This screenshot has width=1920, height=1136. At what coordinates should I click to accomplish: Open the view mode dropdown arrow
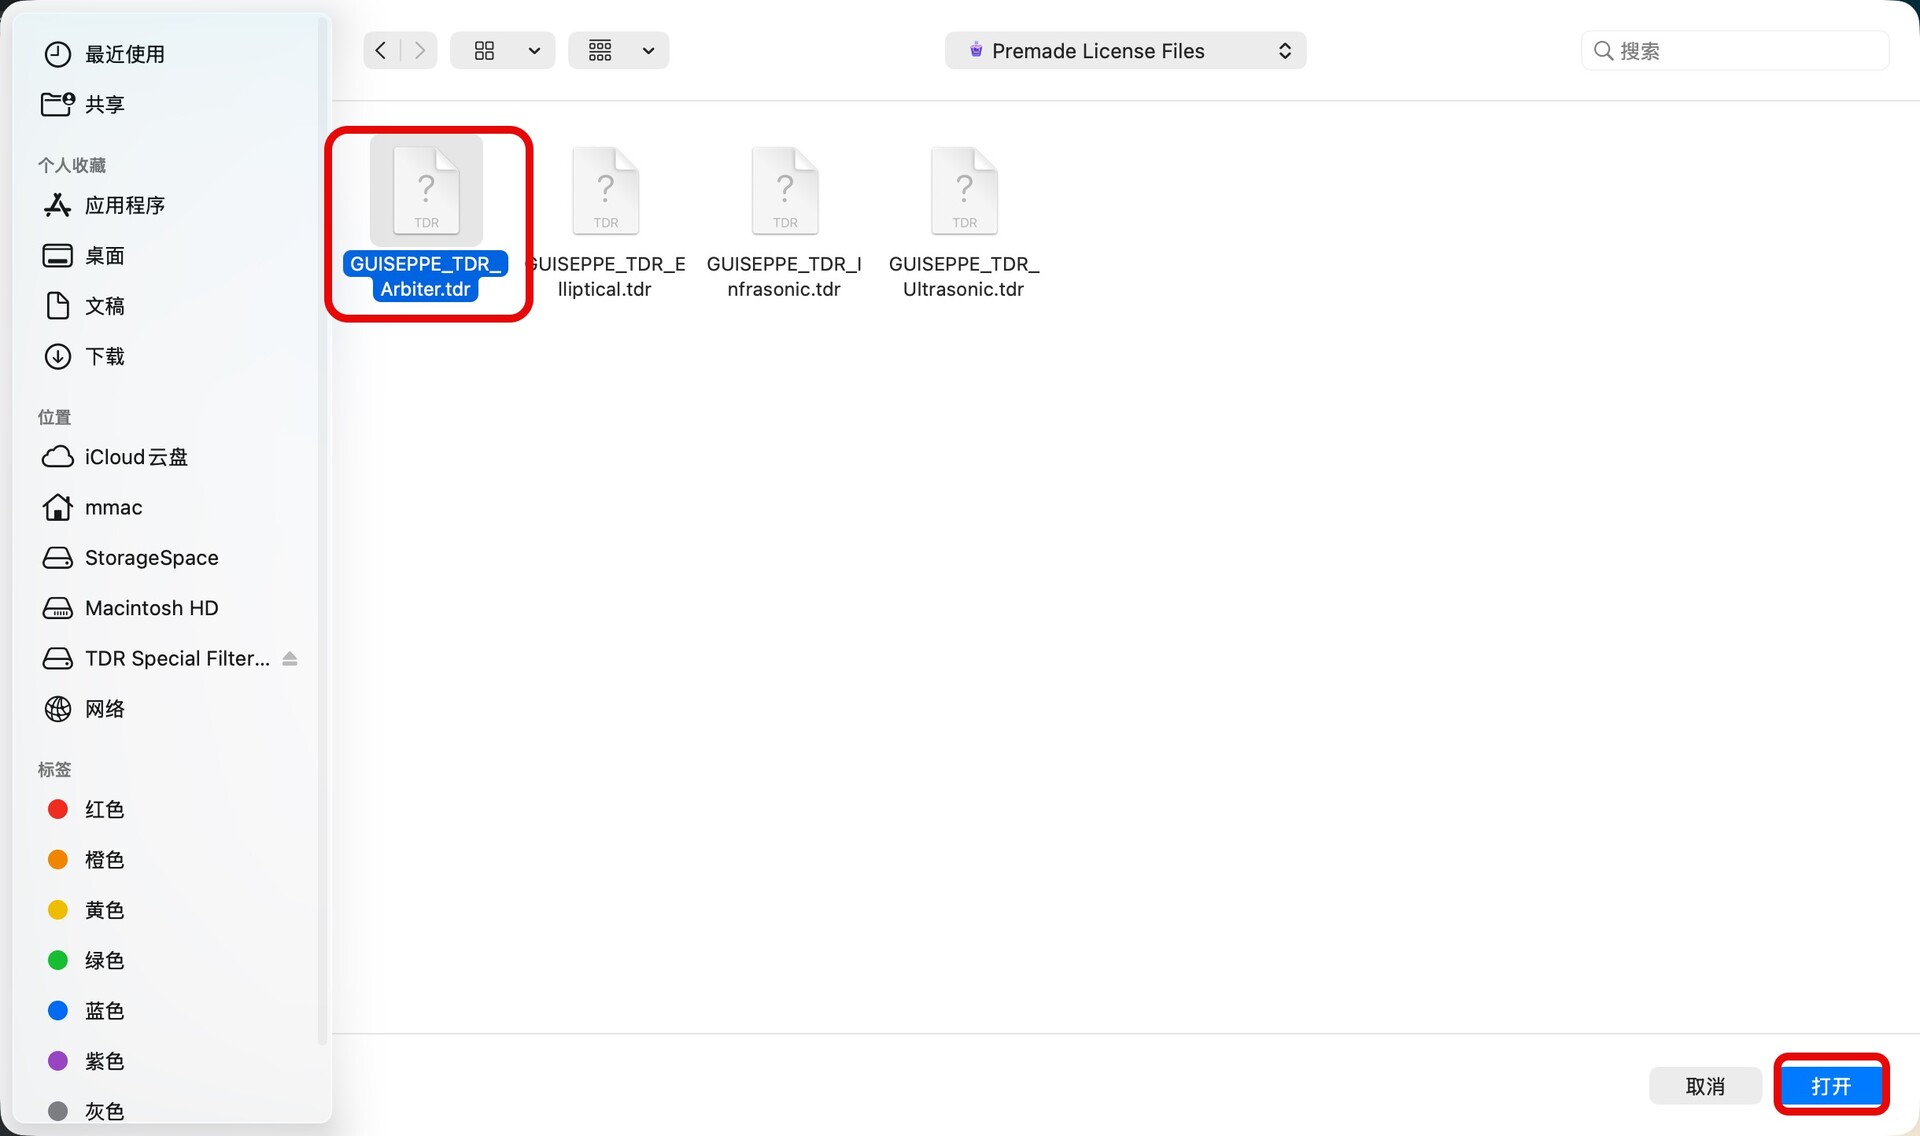pyautogui.click(x=535, y=50)
